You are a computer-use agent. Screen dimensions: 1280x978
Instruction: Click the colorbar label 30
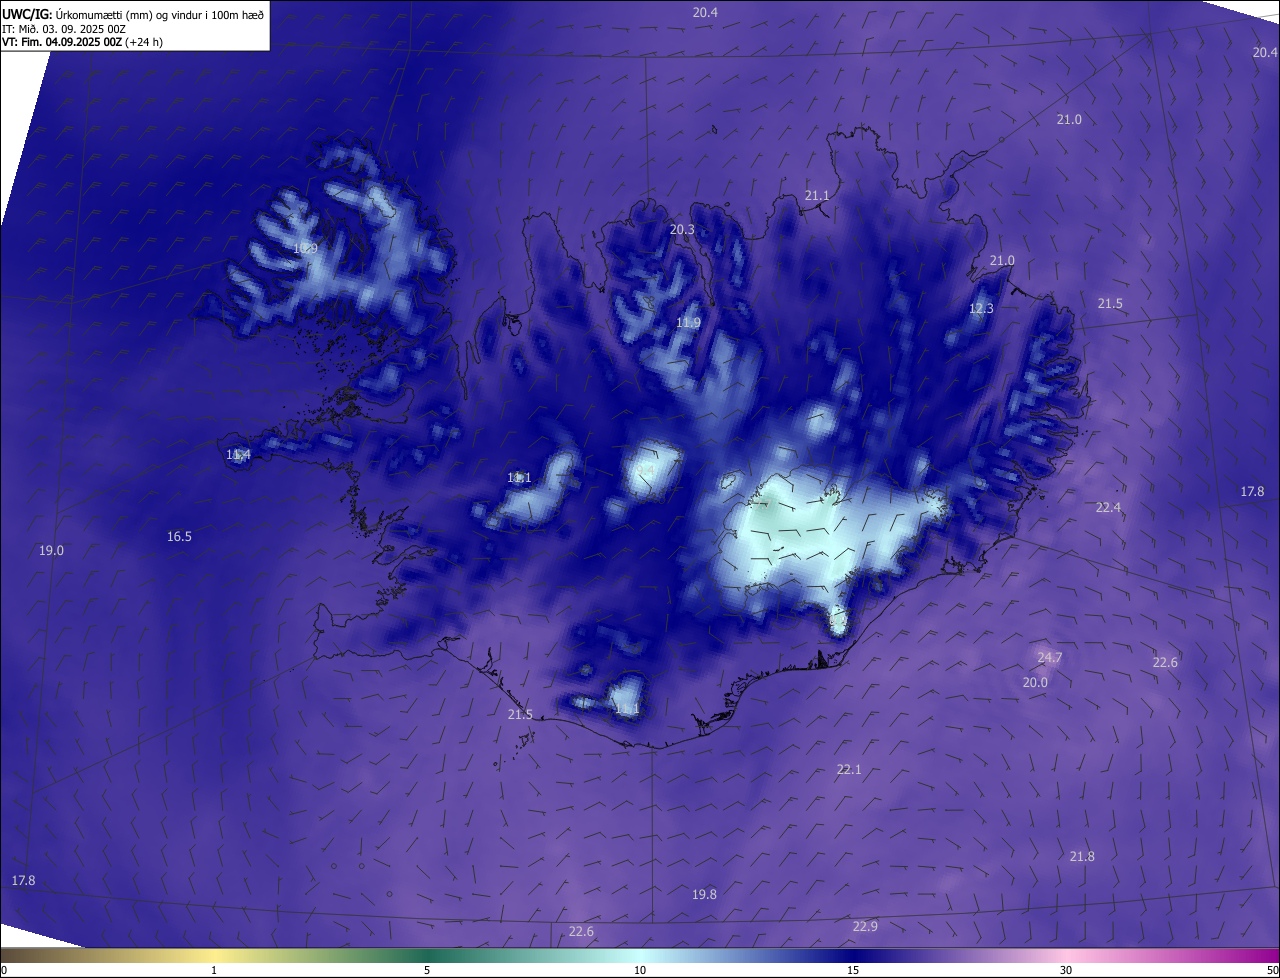click(1066, 971)
